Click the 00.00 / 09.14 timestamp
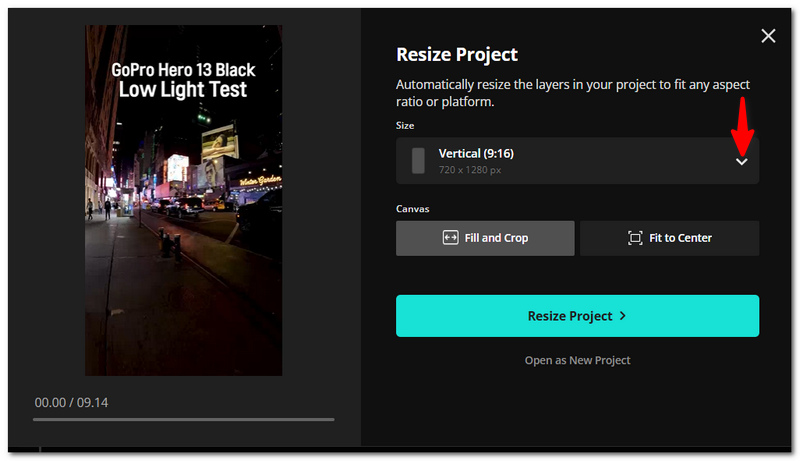800x461 pixels. click(x=71, y=402)
